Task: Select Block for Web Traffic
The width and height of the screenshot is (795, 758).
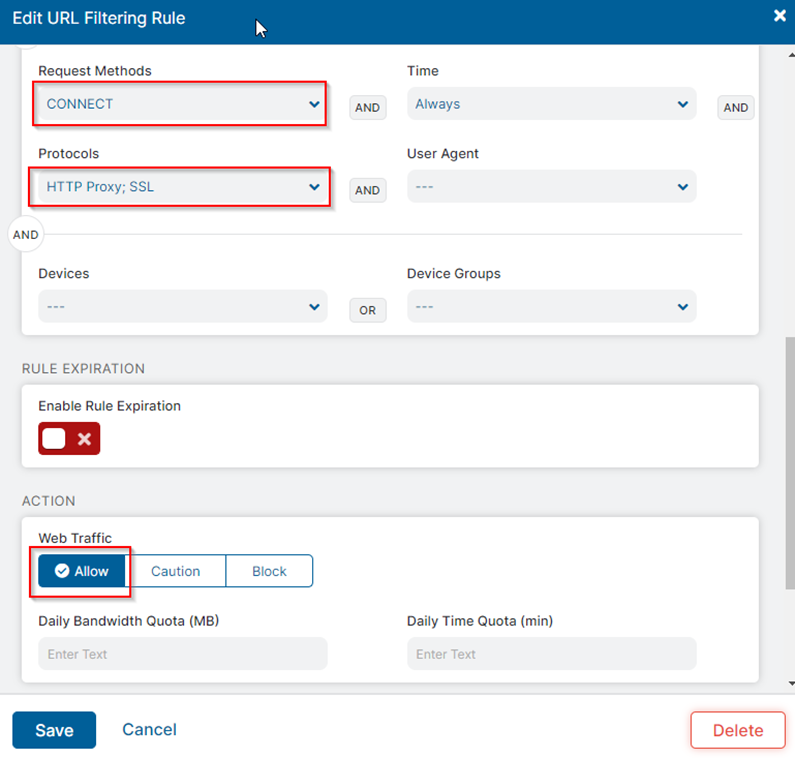Action: (x=269, y=571)
